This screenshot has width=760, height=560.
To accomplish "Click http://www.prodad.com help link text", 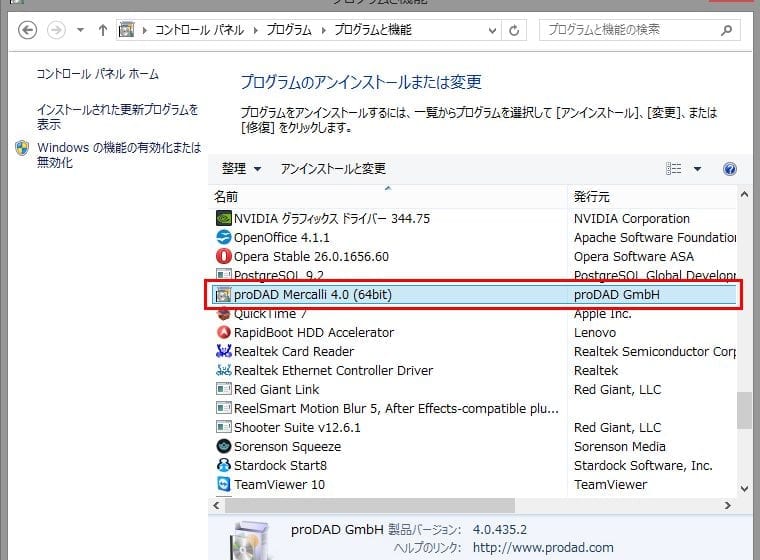I will tap(543, 548).
